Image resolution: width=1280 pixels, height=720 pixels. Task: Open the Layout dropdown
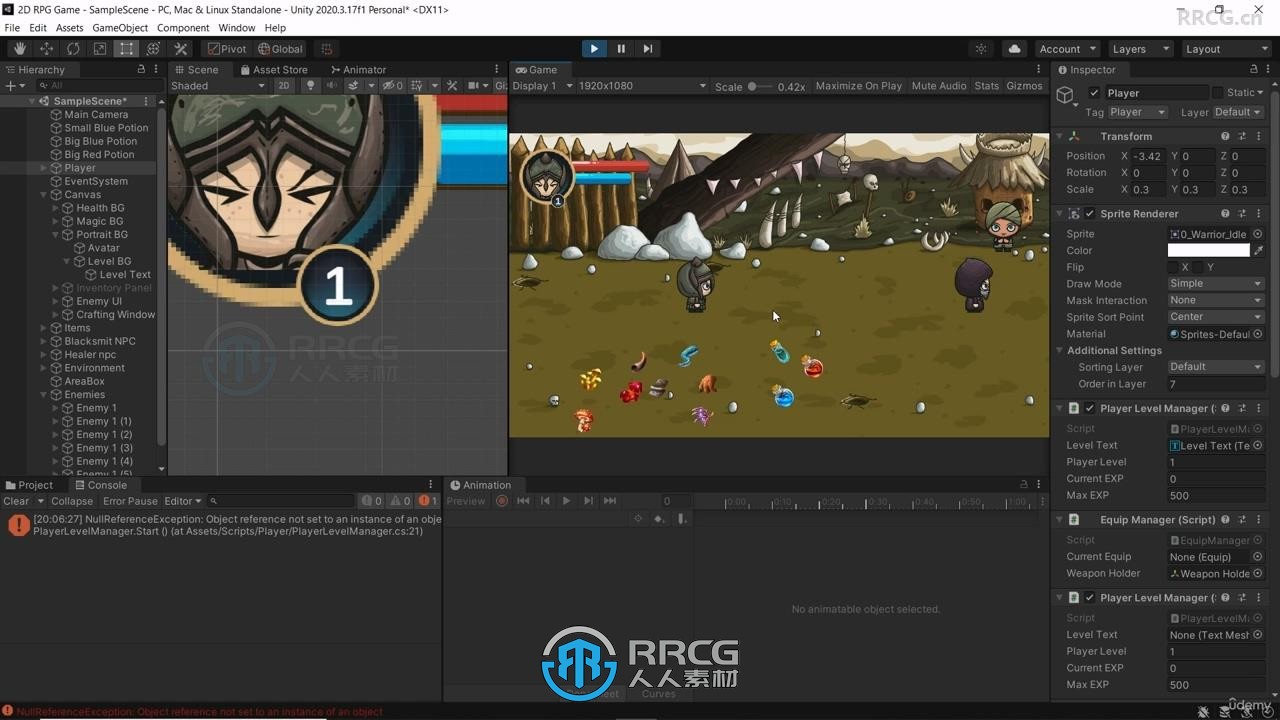point(1225,48)
